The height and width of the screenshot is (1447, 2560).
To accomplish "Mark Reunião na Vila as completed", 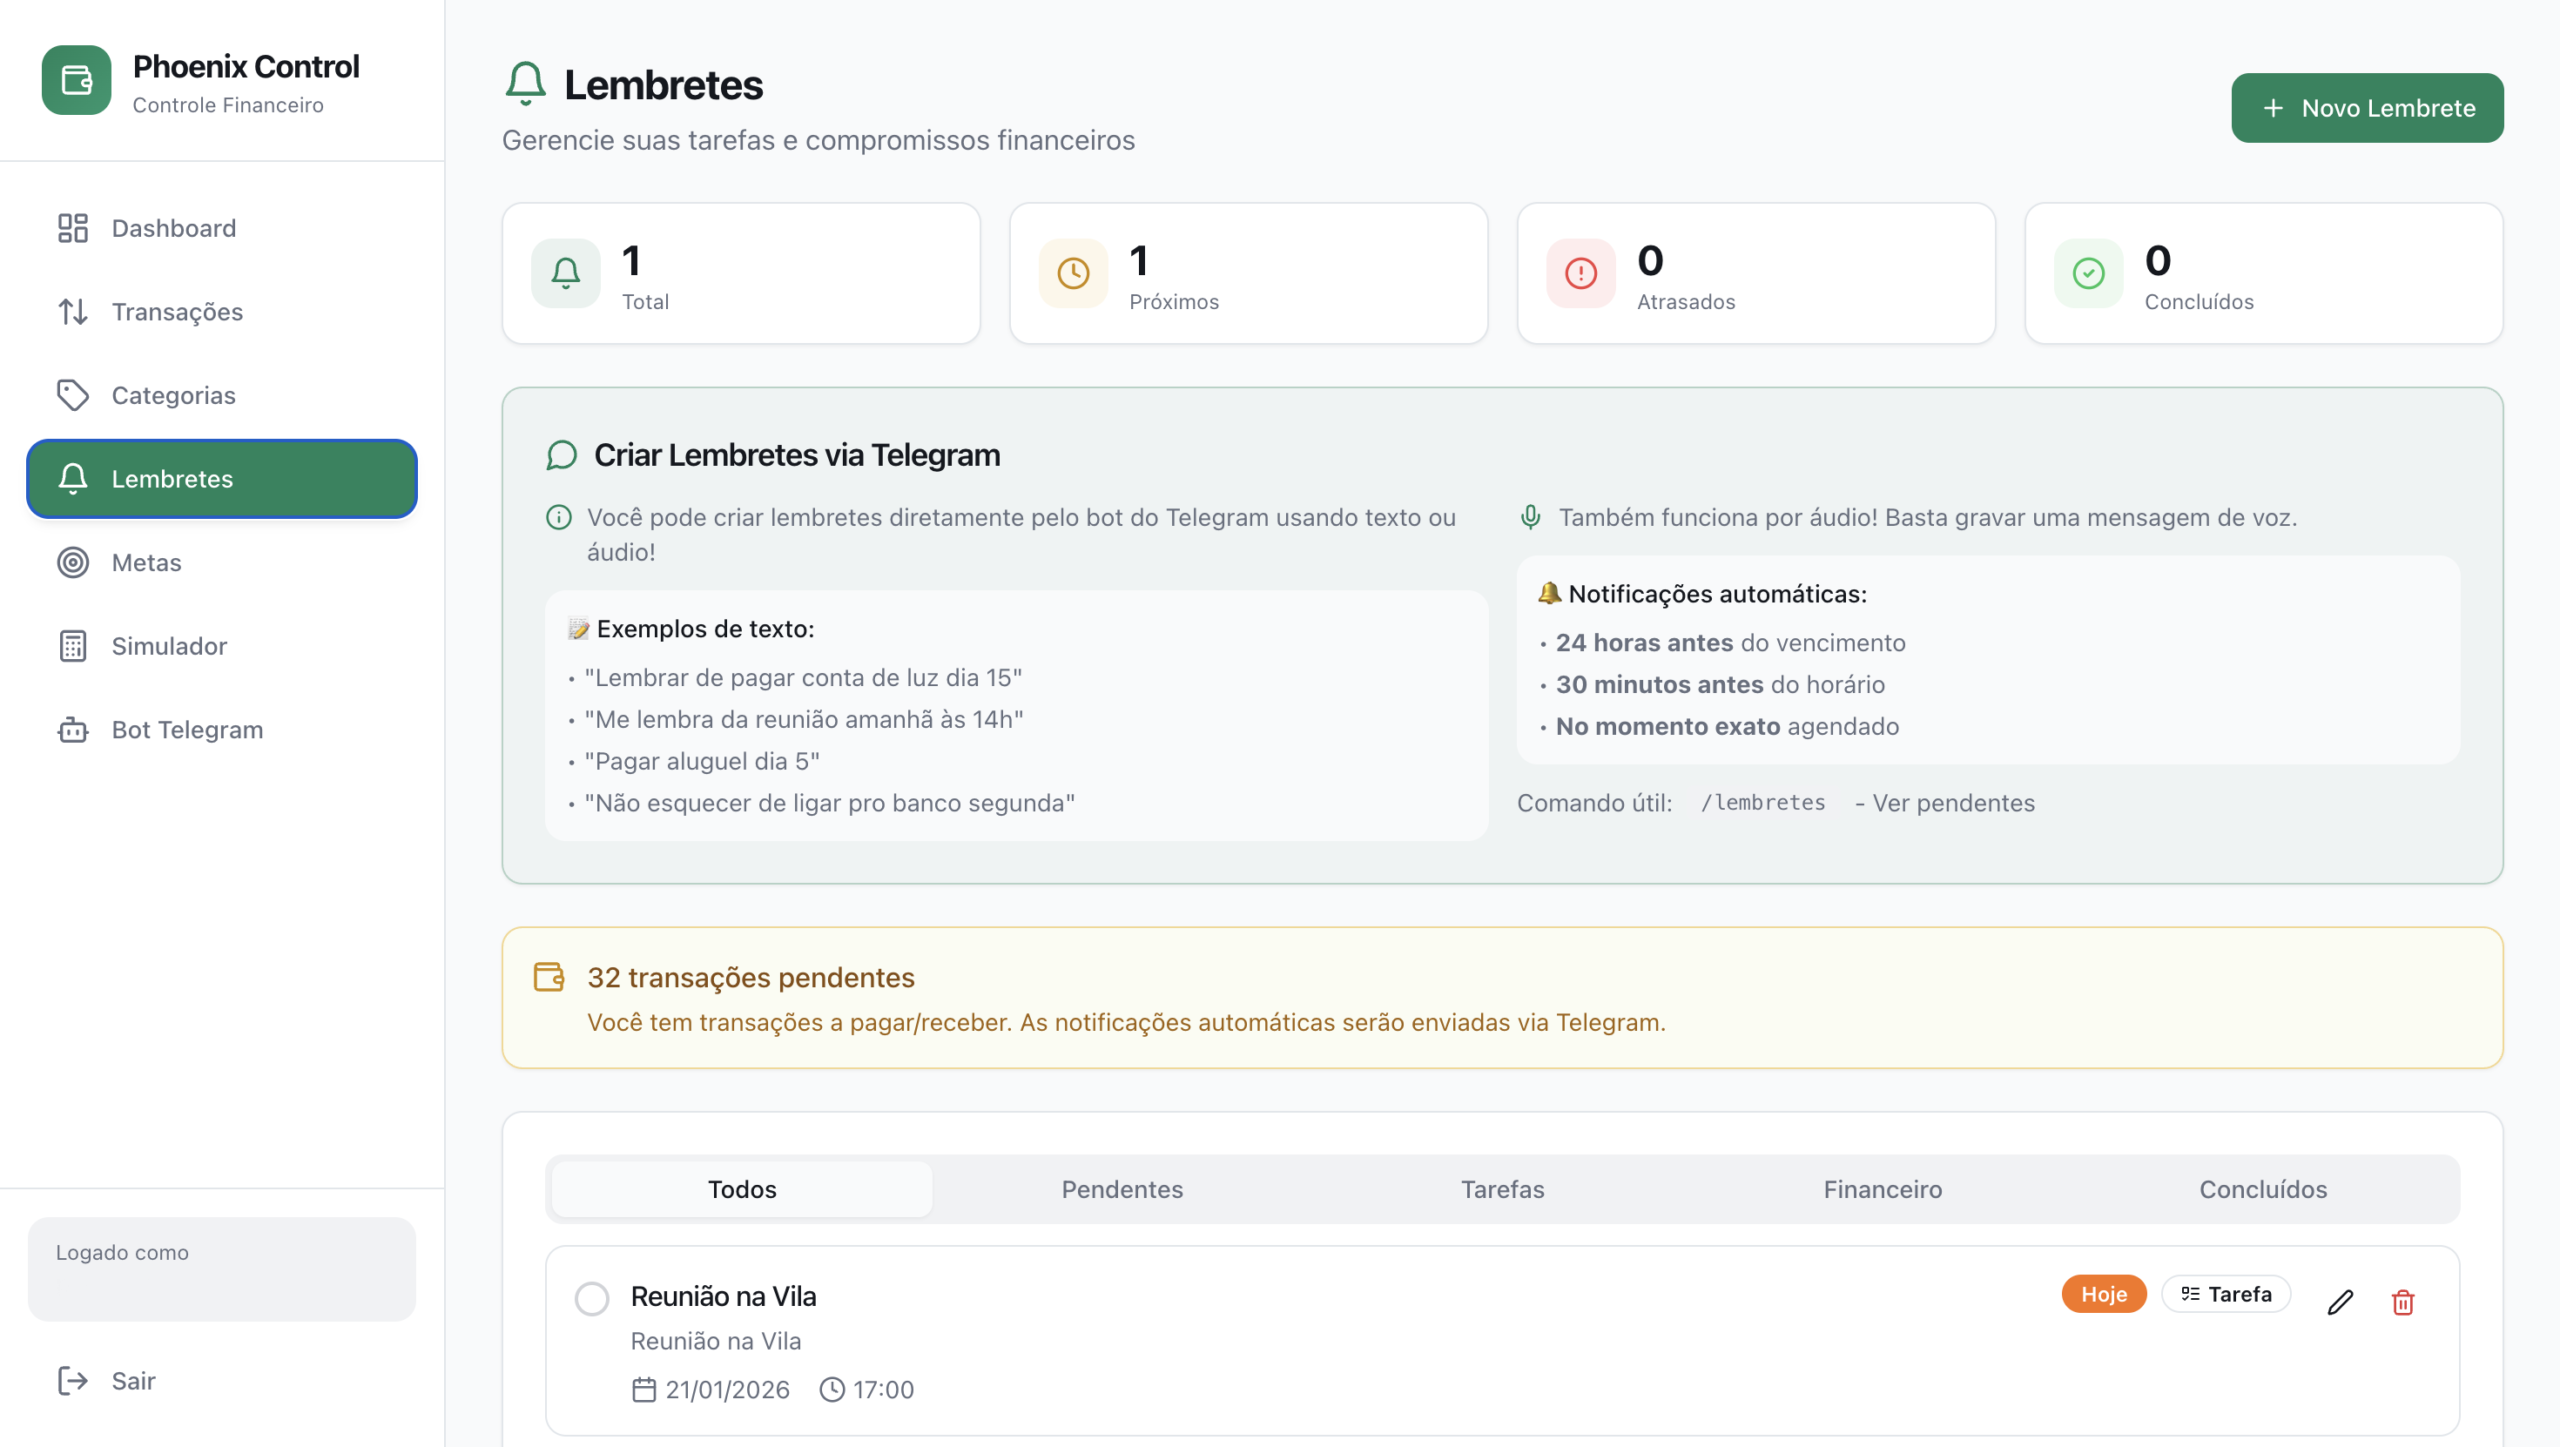I will (592, 1299).
